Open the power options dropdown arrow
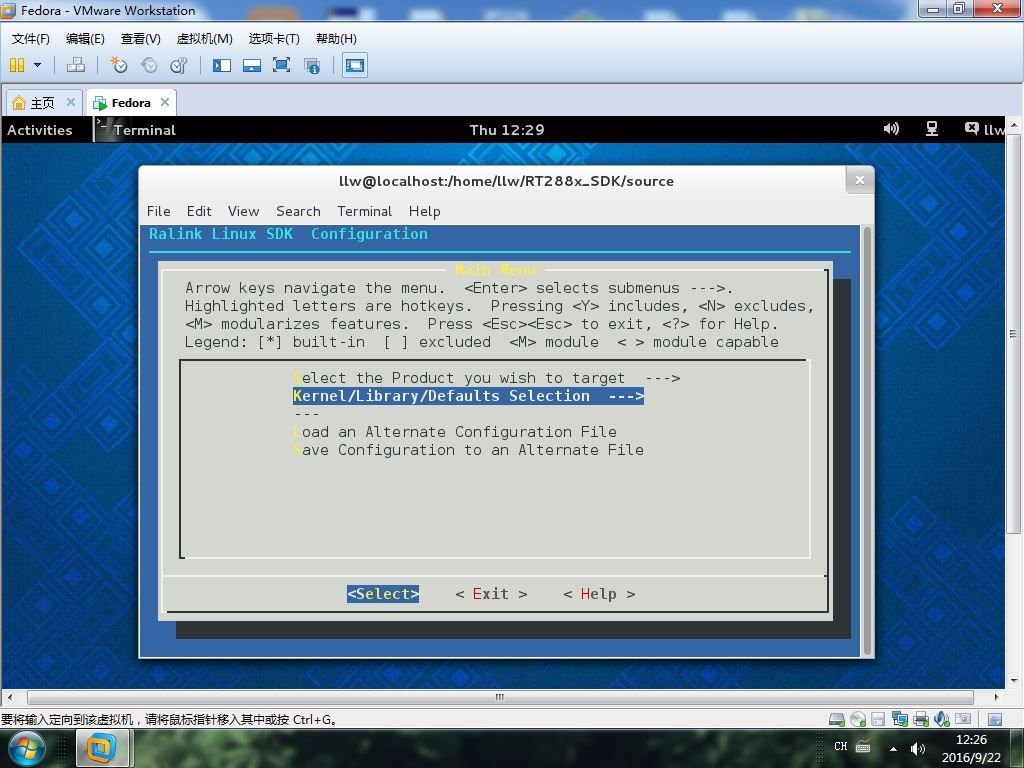 pos(37,65)
